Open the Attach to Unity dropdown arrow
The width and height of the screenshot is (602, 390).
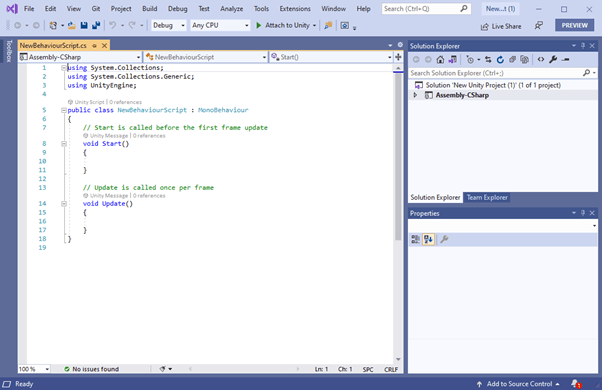[314, 25]
